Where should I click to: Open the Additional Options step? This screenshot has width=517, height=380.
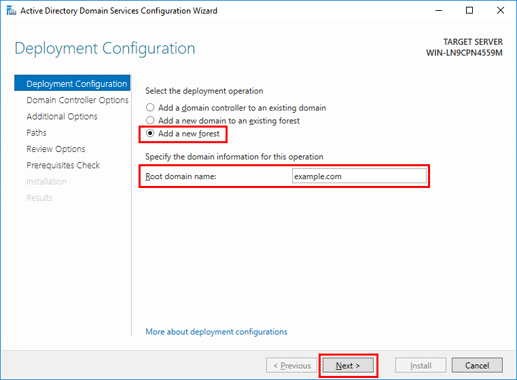pyautogui.click(x=62, y=116)
